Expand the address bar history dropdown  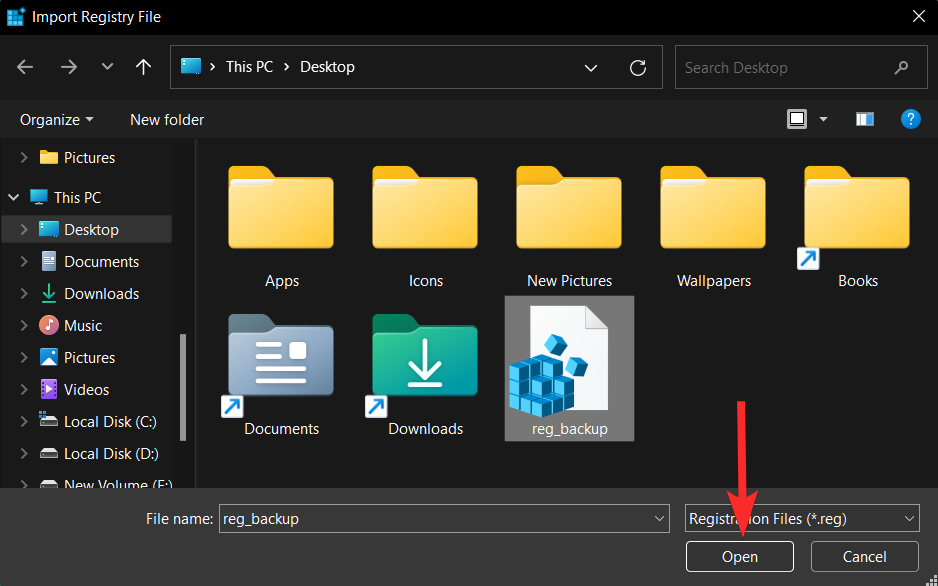pyautogui.click(x=590, y=68)
